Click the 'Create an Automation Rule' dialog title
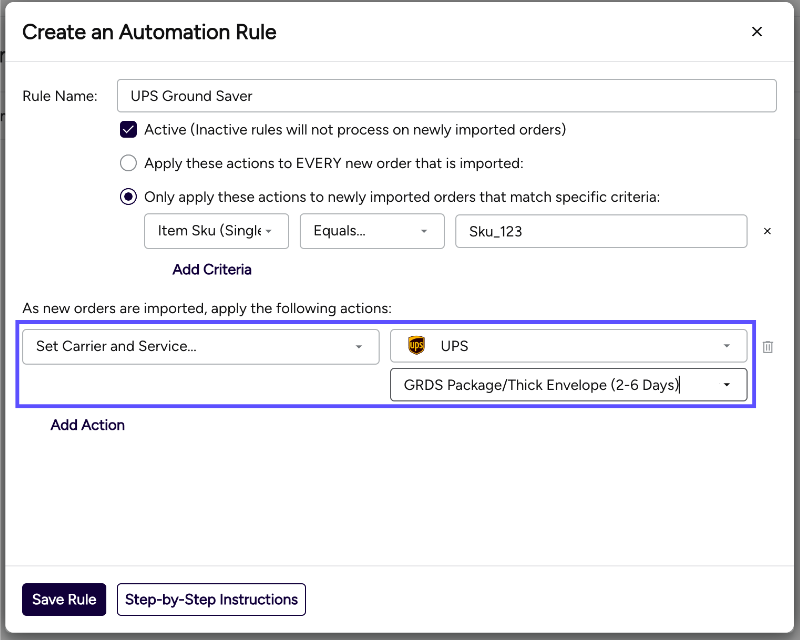 click(x=149, y=32)
